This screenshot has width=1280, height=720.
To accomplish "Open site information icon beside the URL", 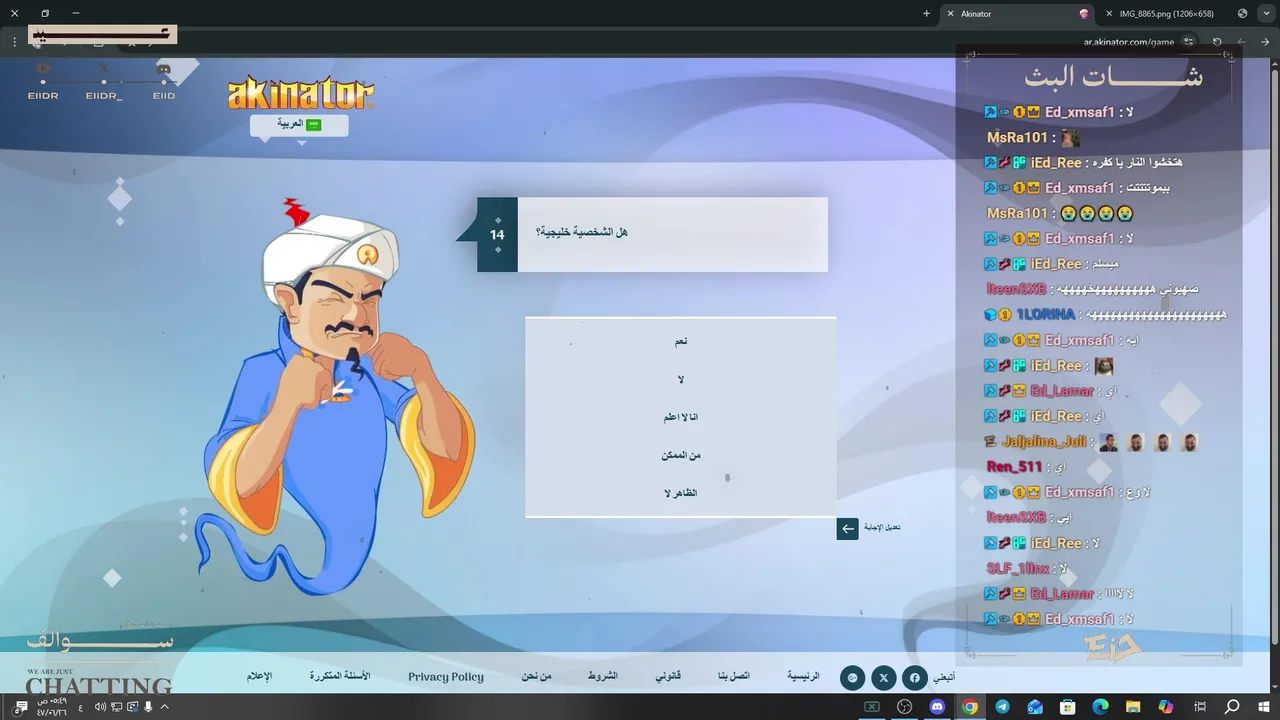I will point(1189,42).
